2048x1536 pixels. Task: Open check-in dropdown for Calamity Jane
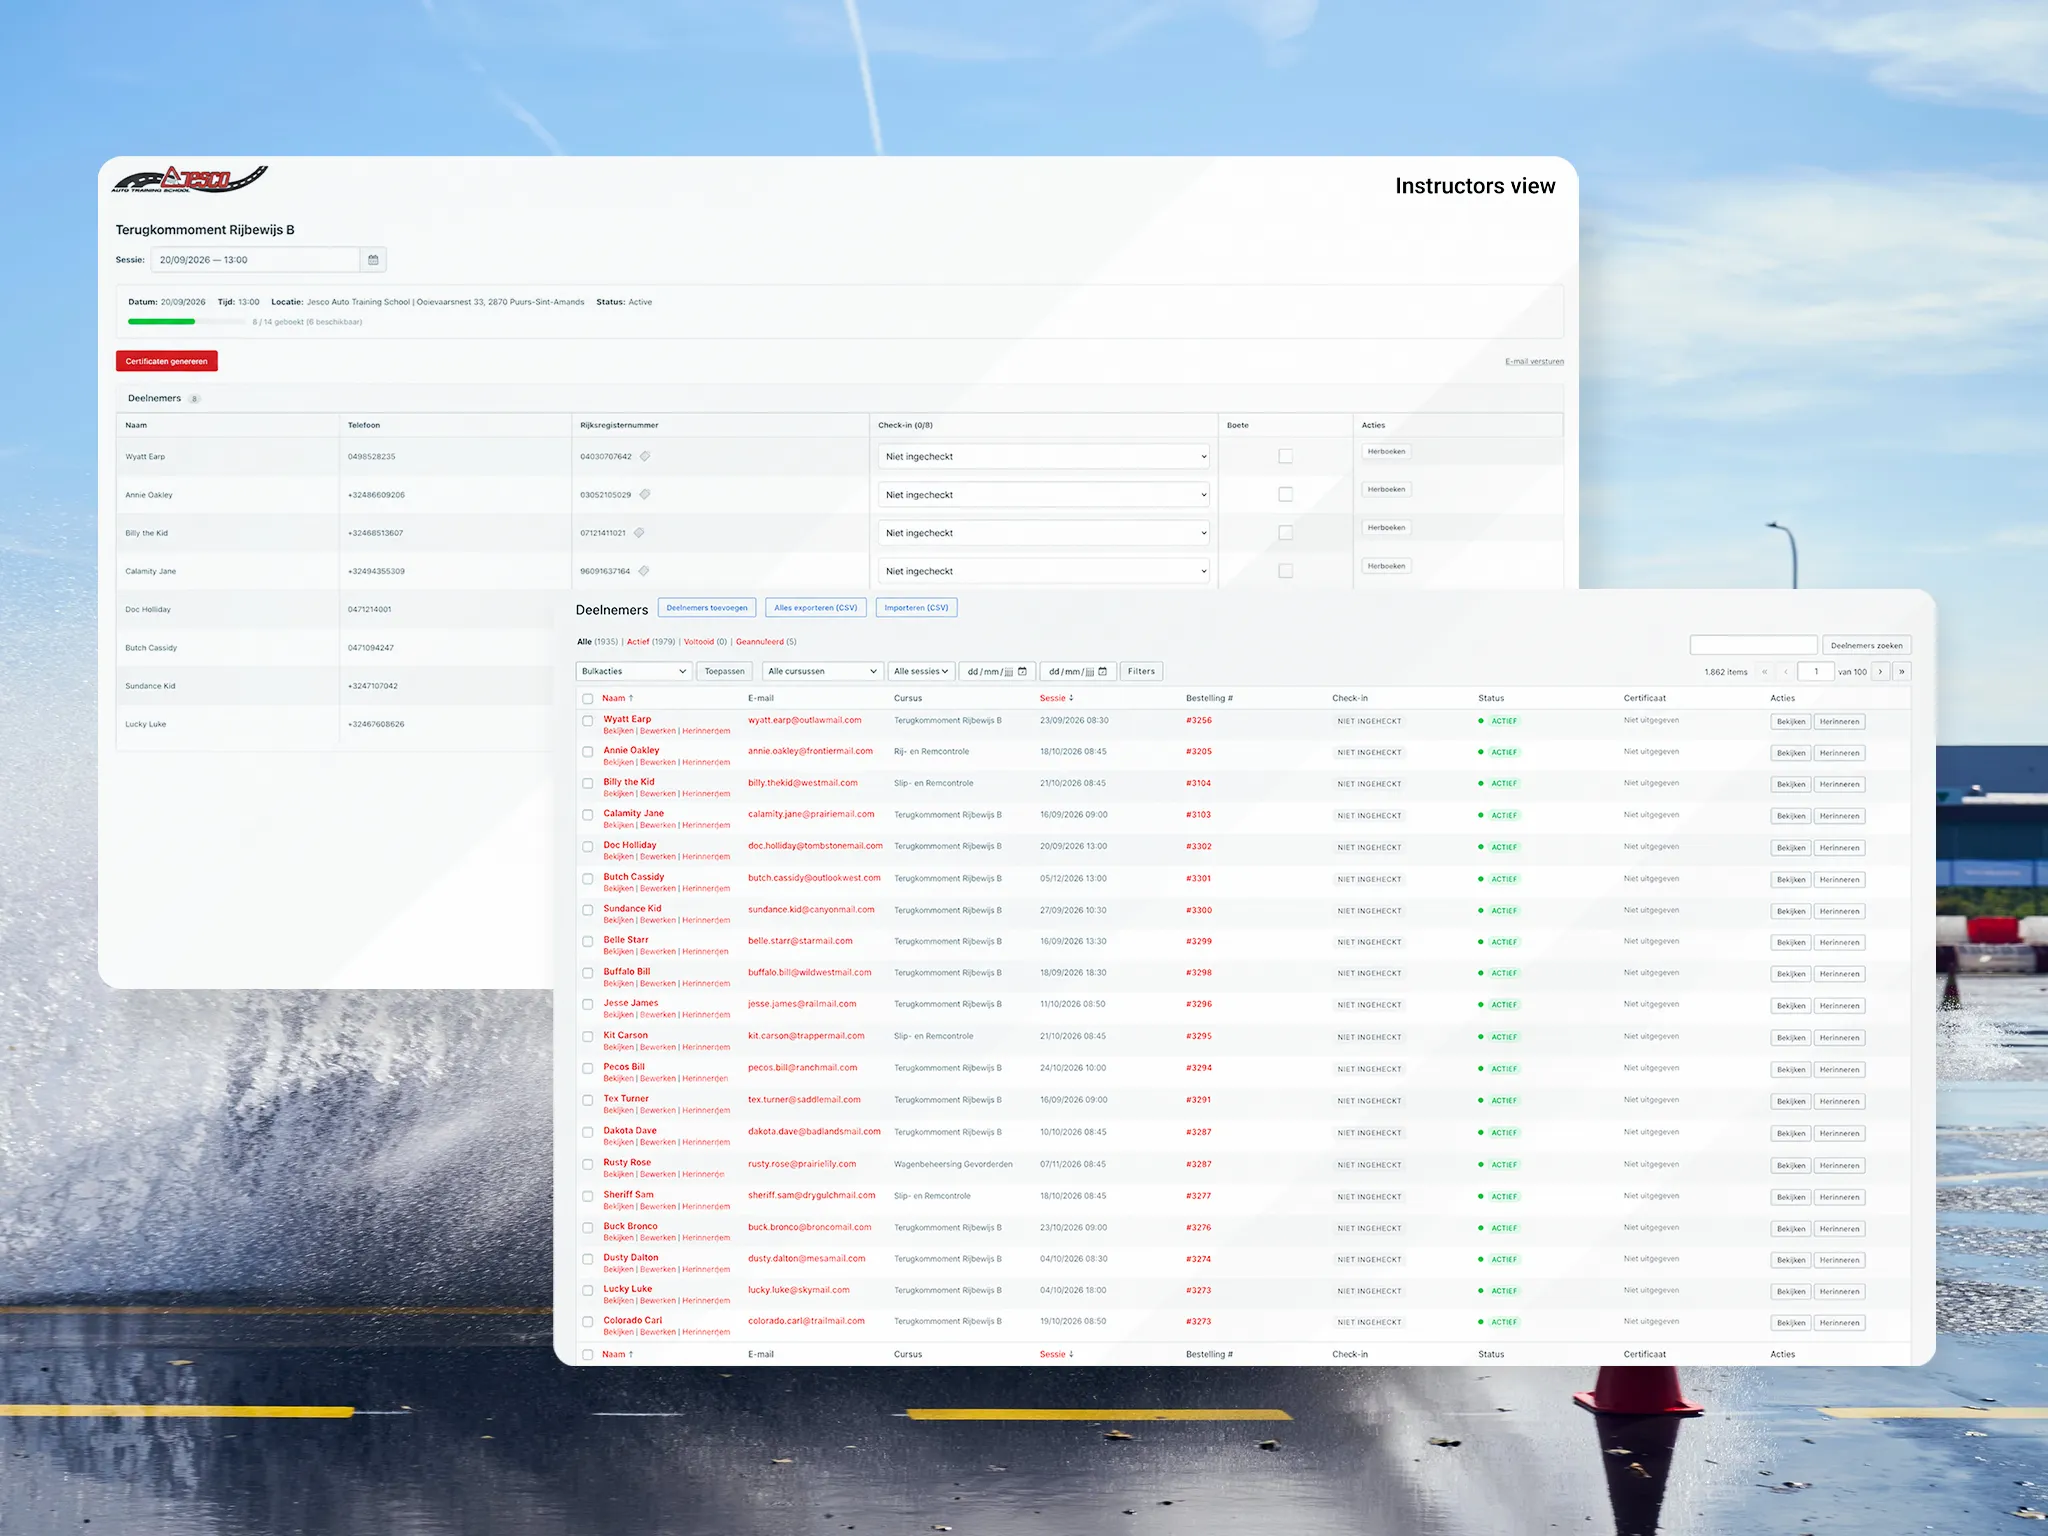click(x=1044, y=571)
